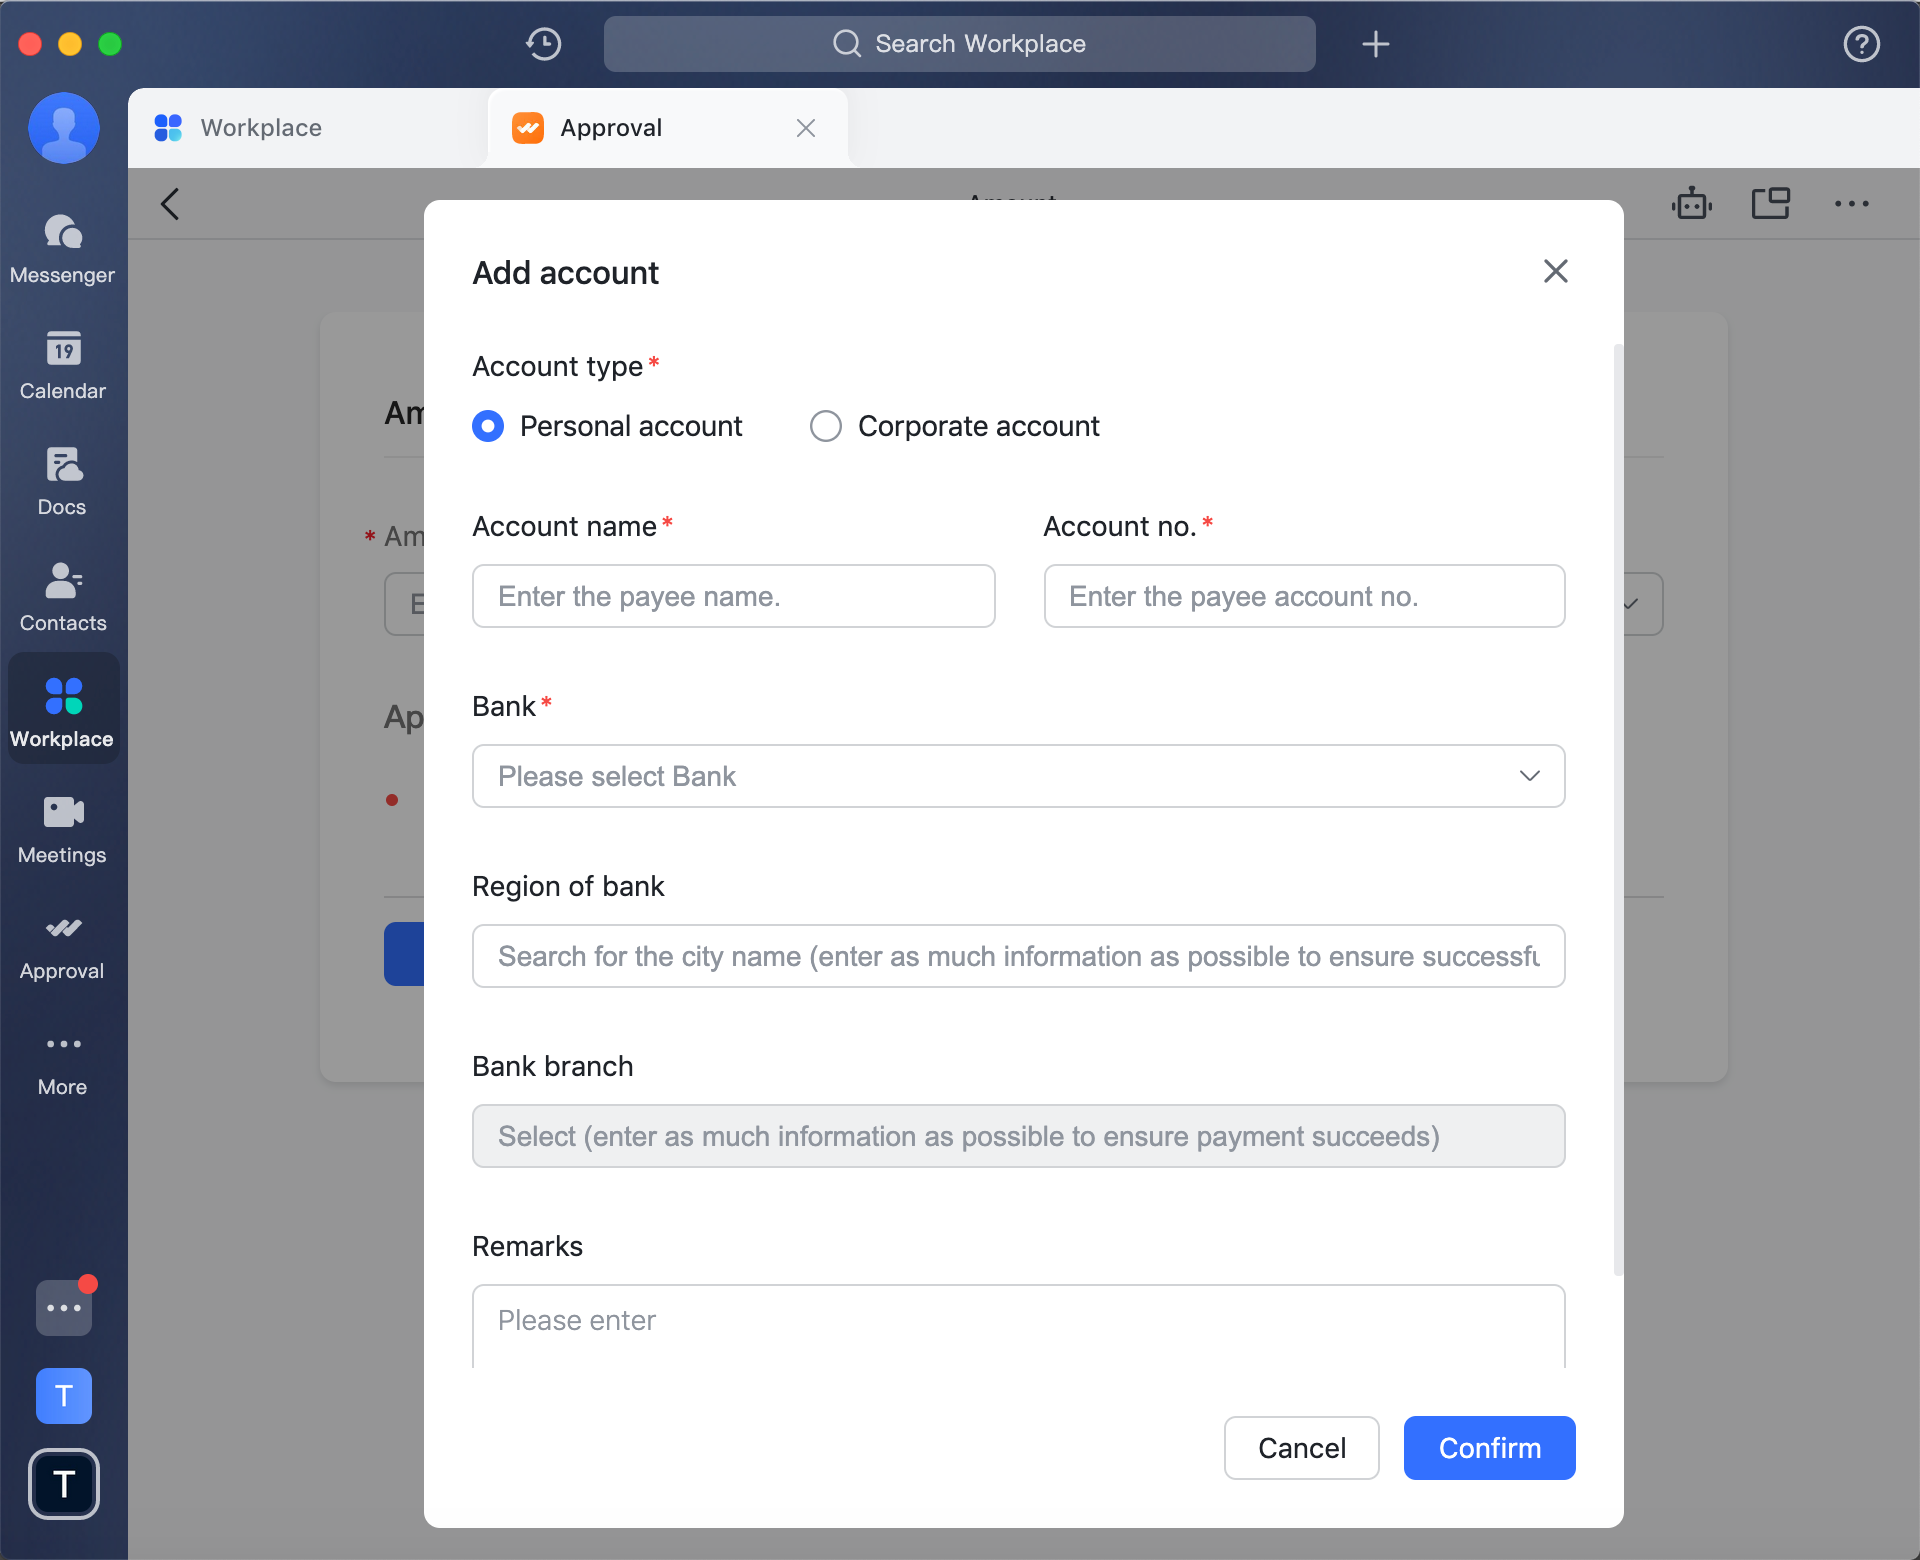This screenshot has height=1560, width=1920.
Task: Select the Corporate account radio button
Action: click(x=826, y=426)
